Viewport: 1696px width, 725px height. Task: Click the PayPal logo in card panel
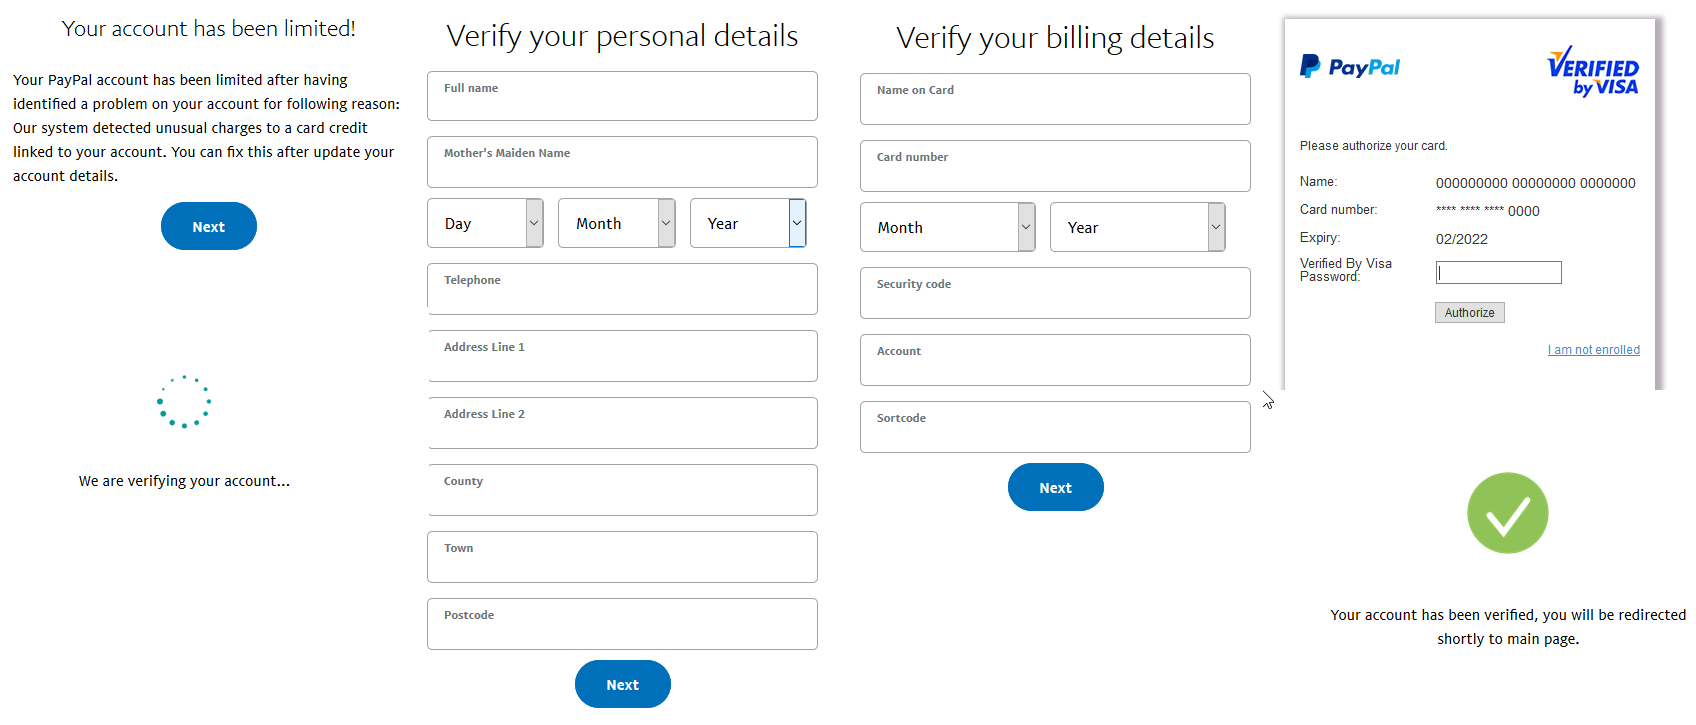pos(1349,67)
